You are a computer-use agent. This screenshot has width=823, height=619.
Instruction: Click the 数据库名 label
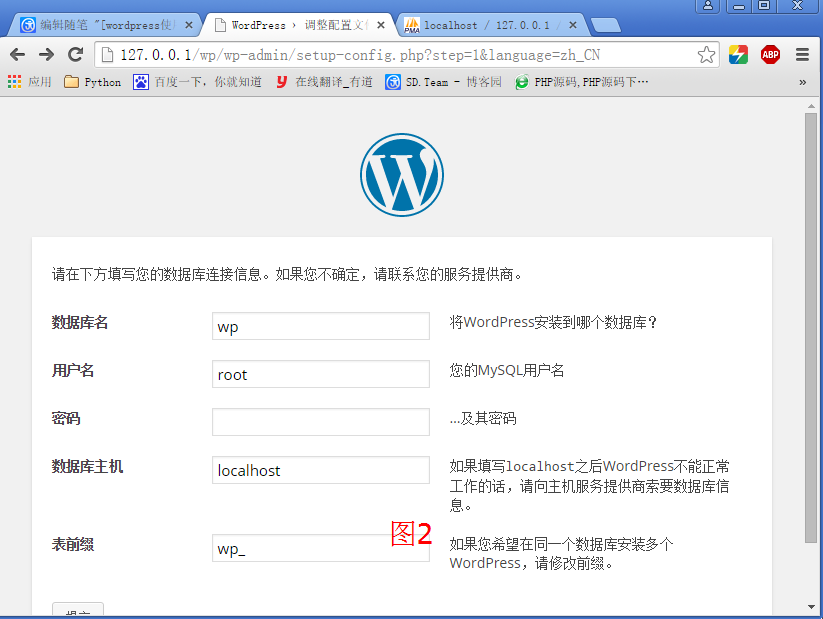click(80, 322)
